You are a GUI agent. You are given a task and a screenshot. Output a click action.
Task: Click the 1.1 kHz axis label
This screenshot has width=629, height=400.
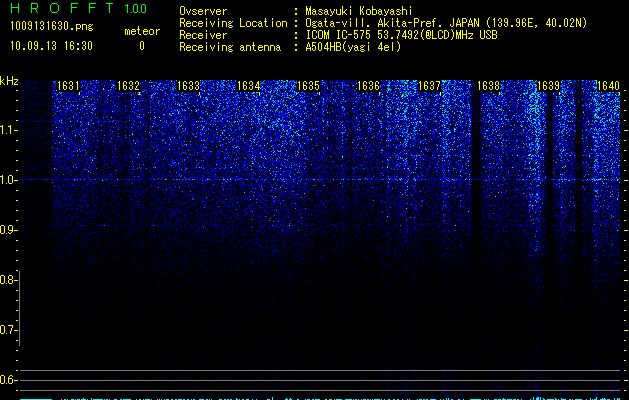[x=8, y=130]
